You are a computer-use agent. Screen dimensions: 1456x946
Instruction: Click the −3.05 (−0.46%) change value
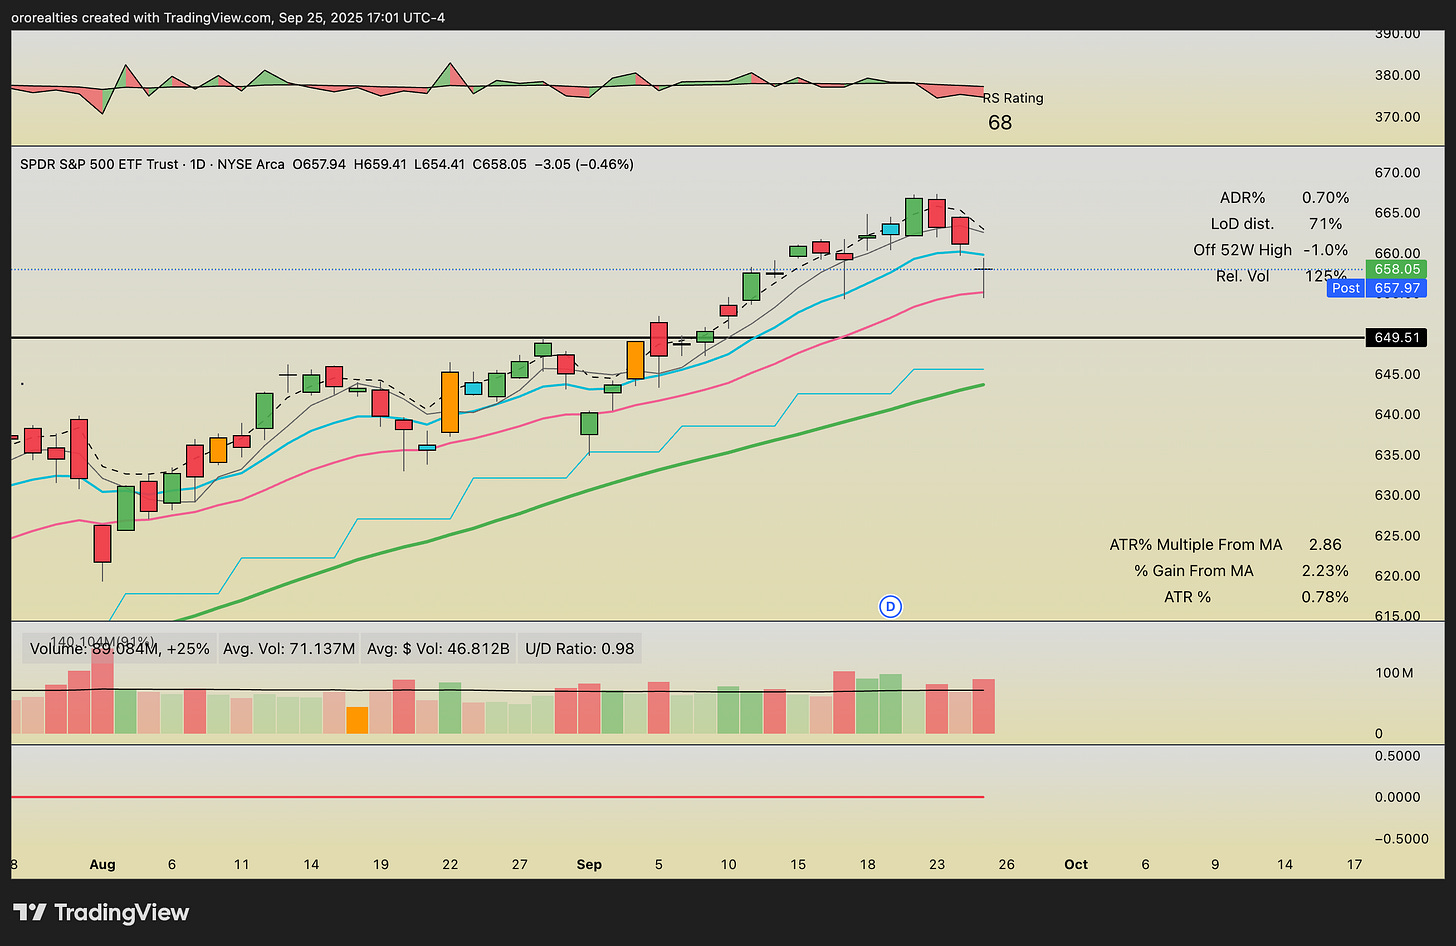click(584, 164)
